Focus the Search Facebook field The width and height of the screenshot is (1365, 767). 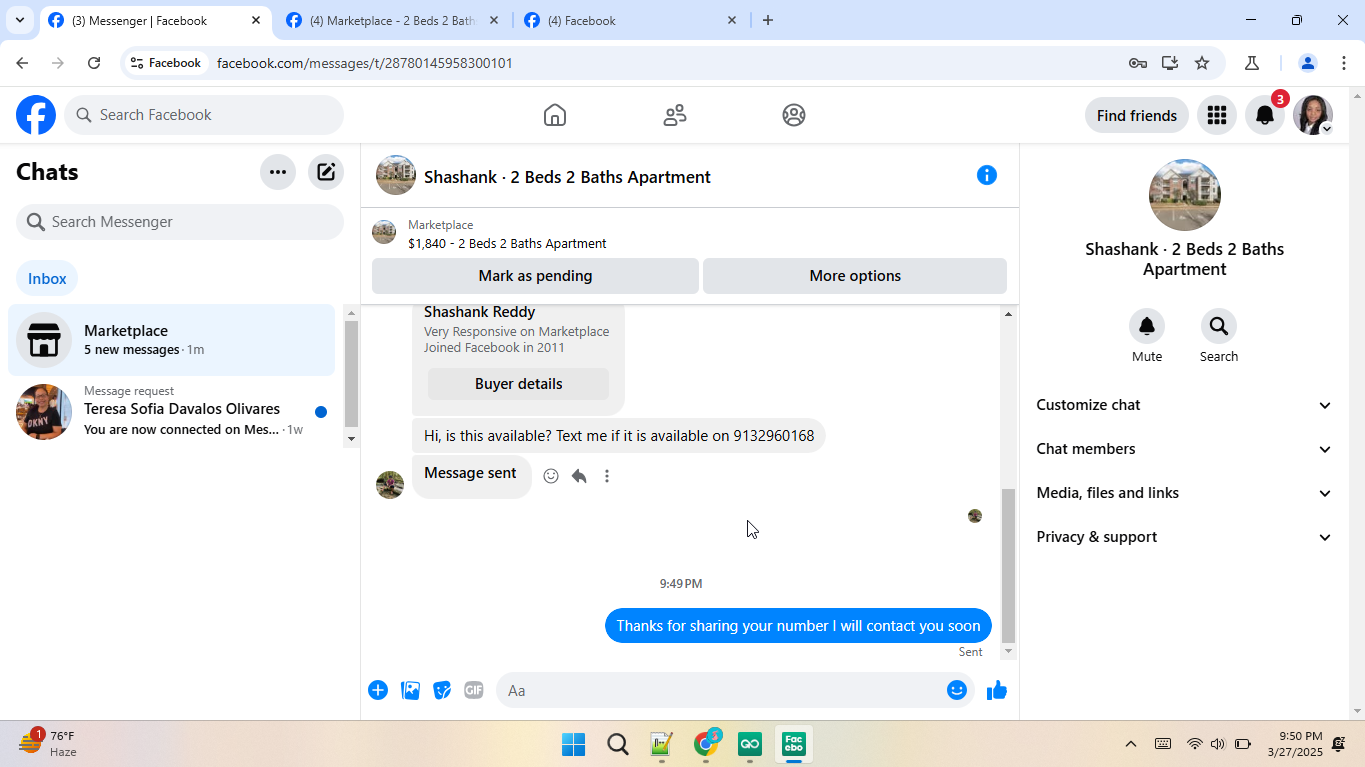204,115
